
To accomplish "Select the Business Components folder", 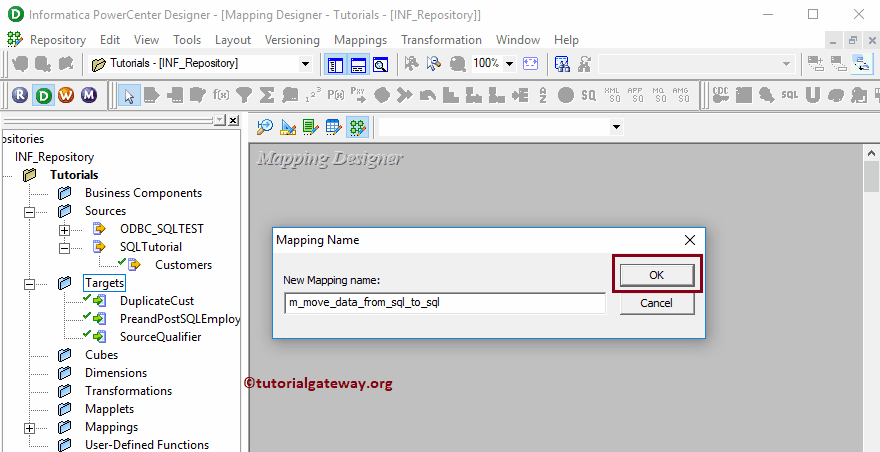I will click(143, 193).
